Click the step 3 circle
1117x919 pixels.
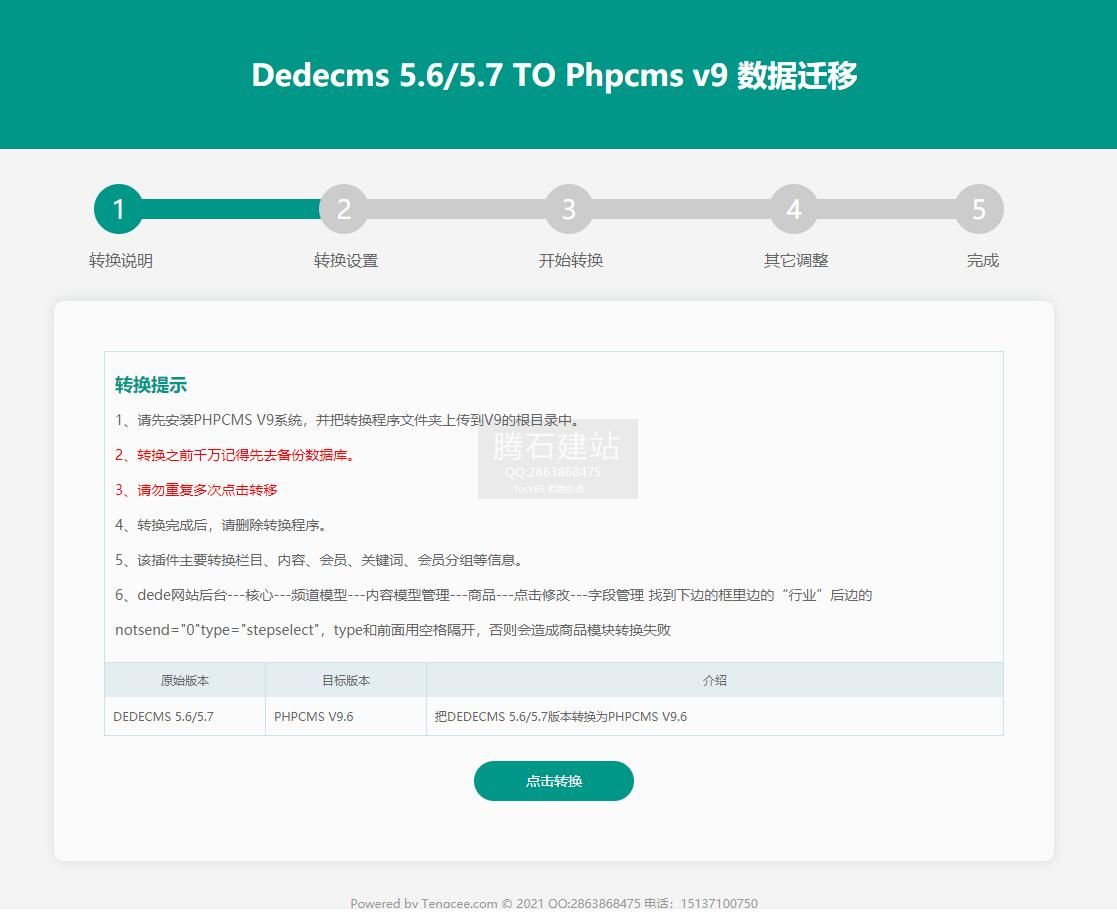(x=568, y=209)
